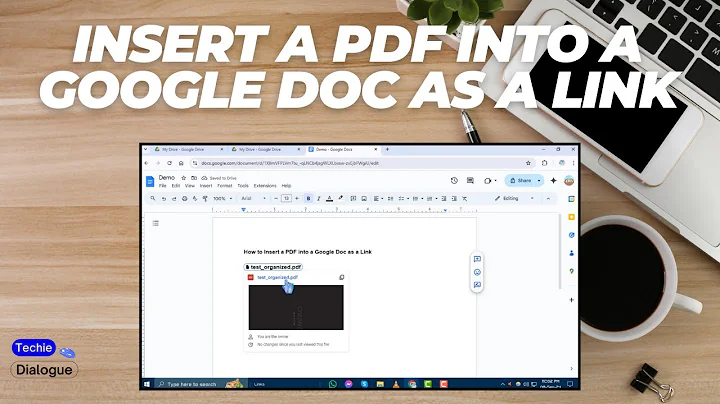Get add-ons plus icon in the side panel
720x404 pixels.
(x=571, y=300)
